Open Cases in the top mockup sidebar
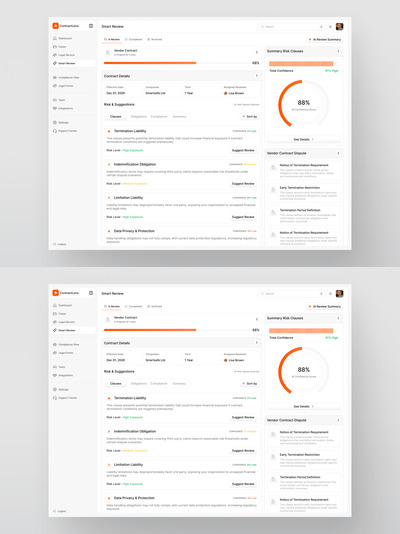The height and width of the screenshot is (534, 400). tap(60, 47)
